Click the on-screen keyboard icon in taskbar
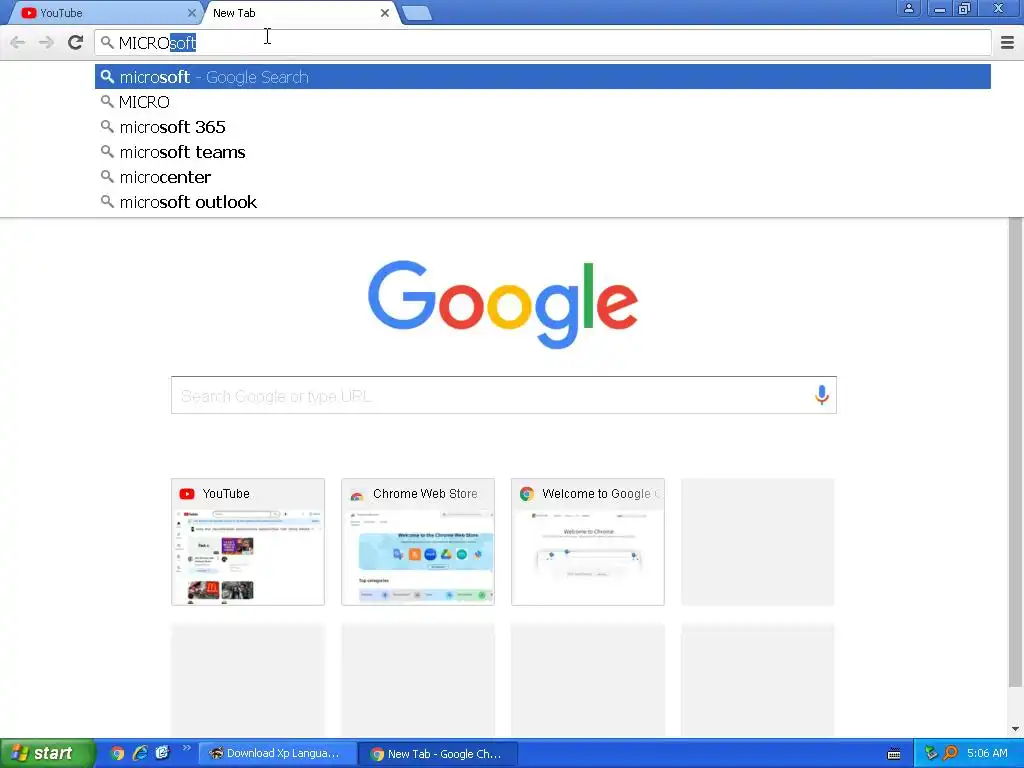Image resolution: width=1024 pixels, height=768 pixels. [x=894, y=754]
